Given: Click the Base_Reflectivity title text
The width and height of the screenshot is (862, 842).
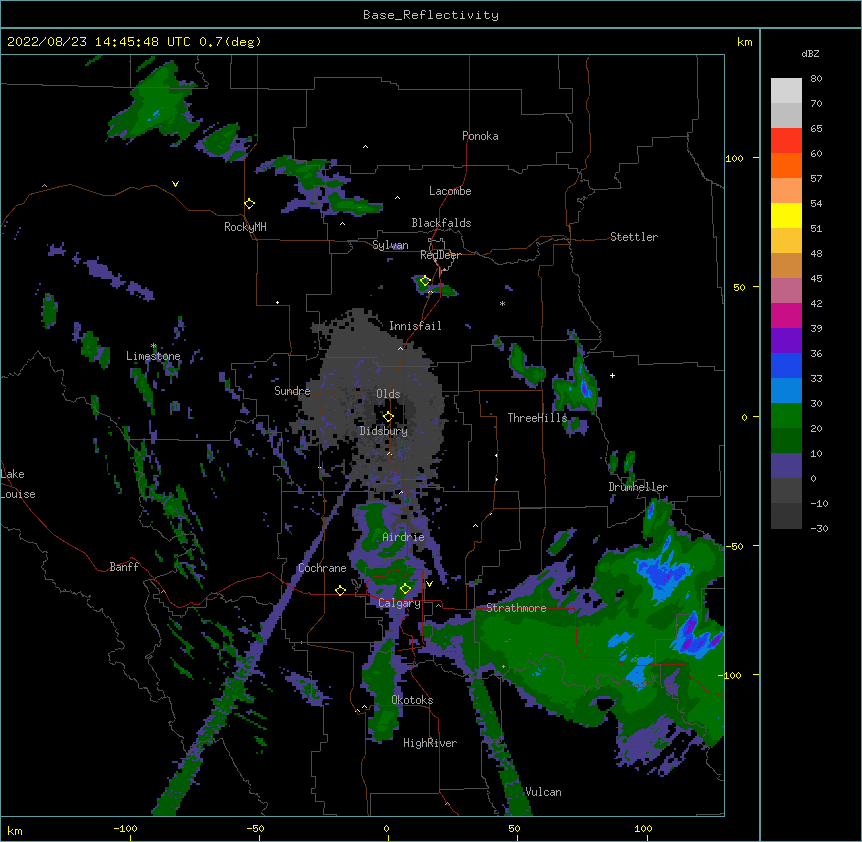Looking at the screenshot, I should [431, 15].
